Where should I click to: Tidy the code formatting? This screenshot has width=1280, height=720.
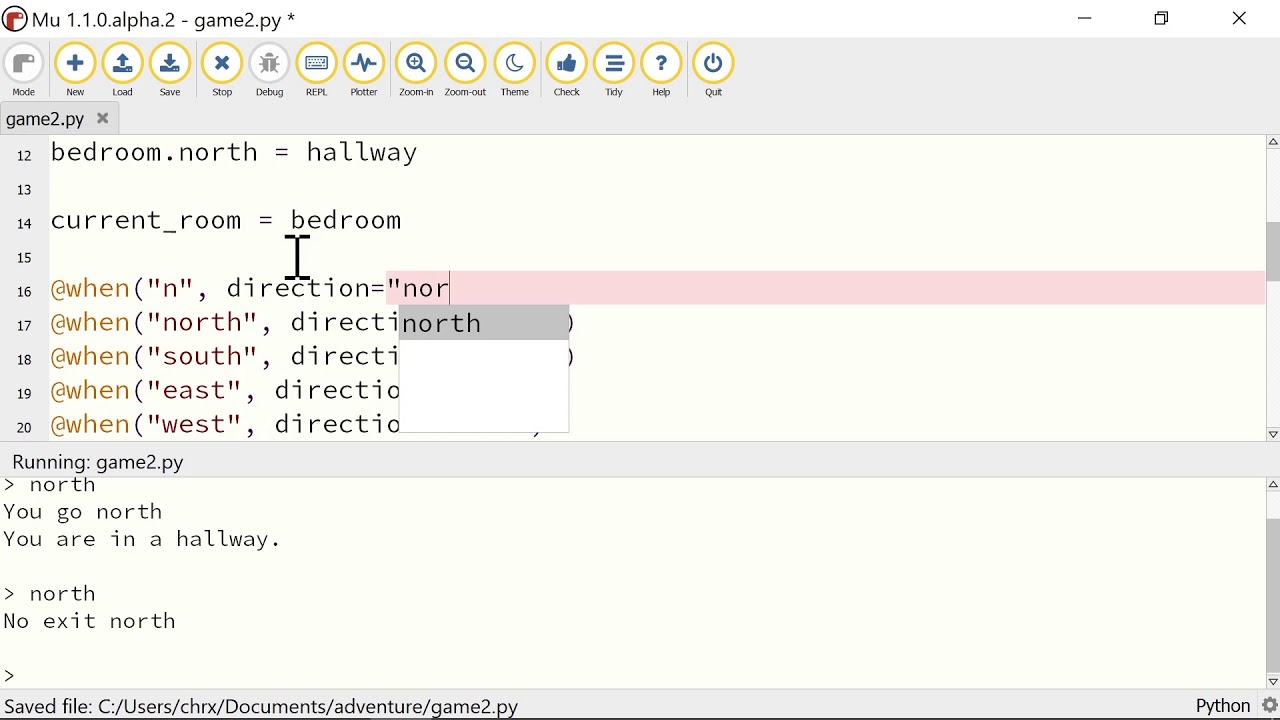coord(616,70)
